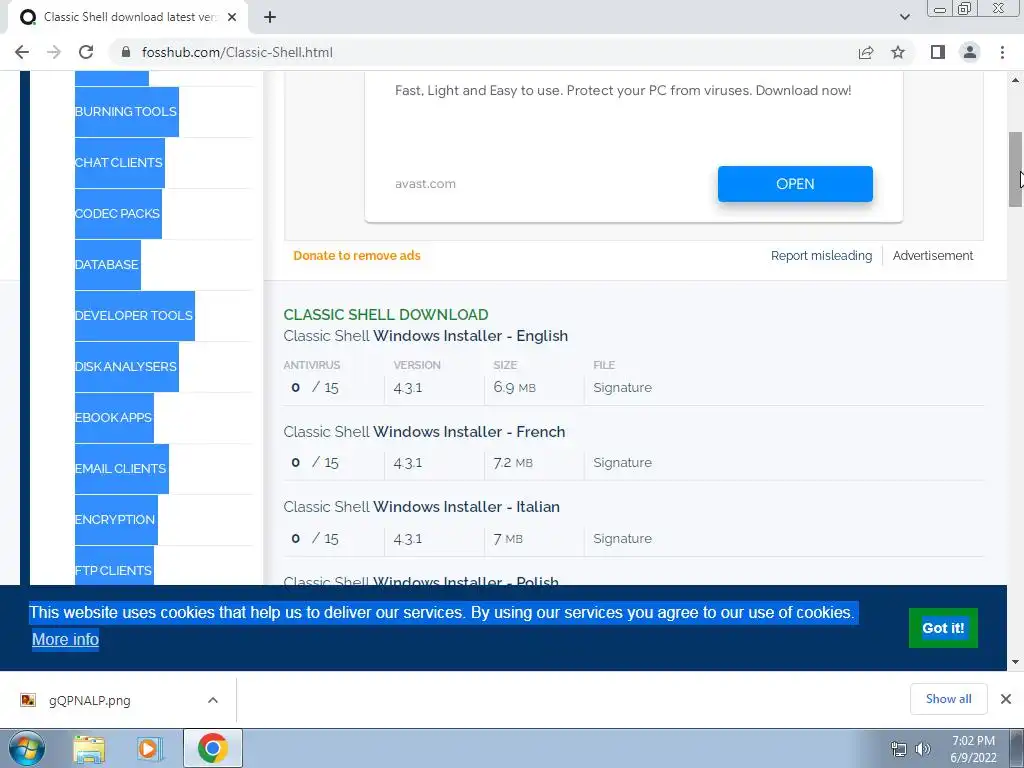Open BURNING TOOLS category
This screenshot has height=768, width=1024.
[126, 112]
